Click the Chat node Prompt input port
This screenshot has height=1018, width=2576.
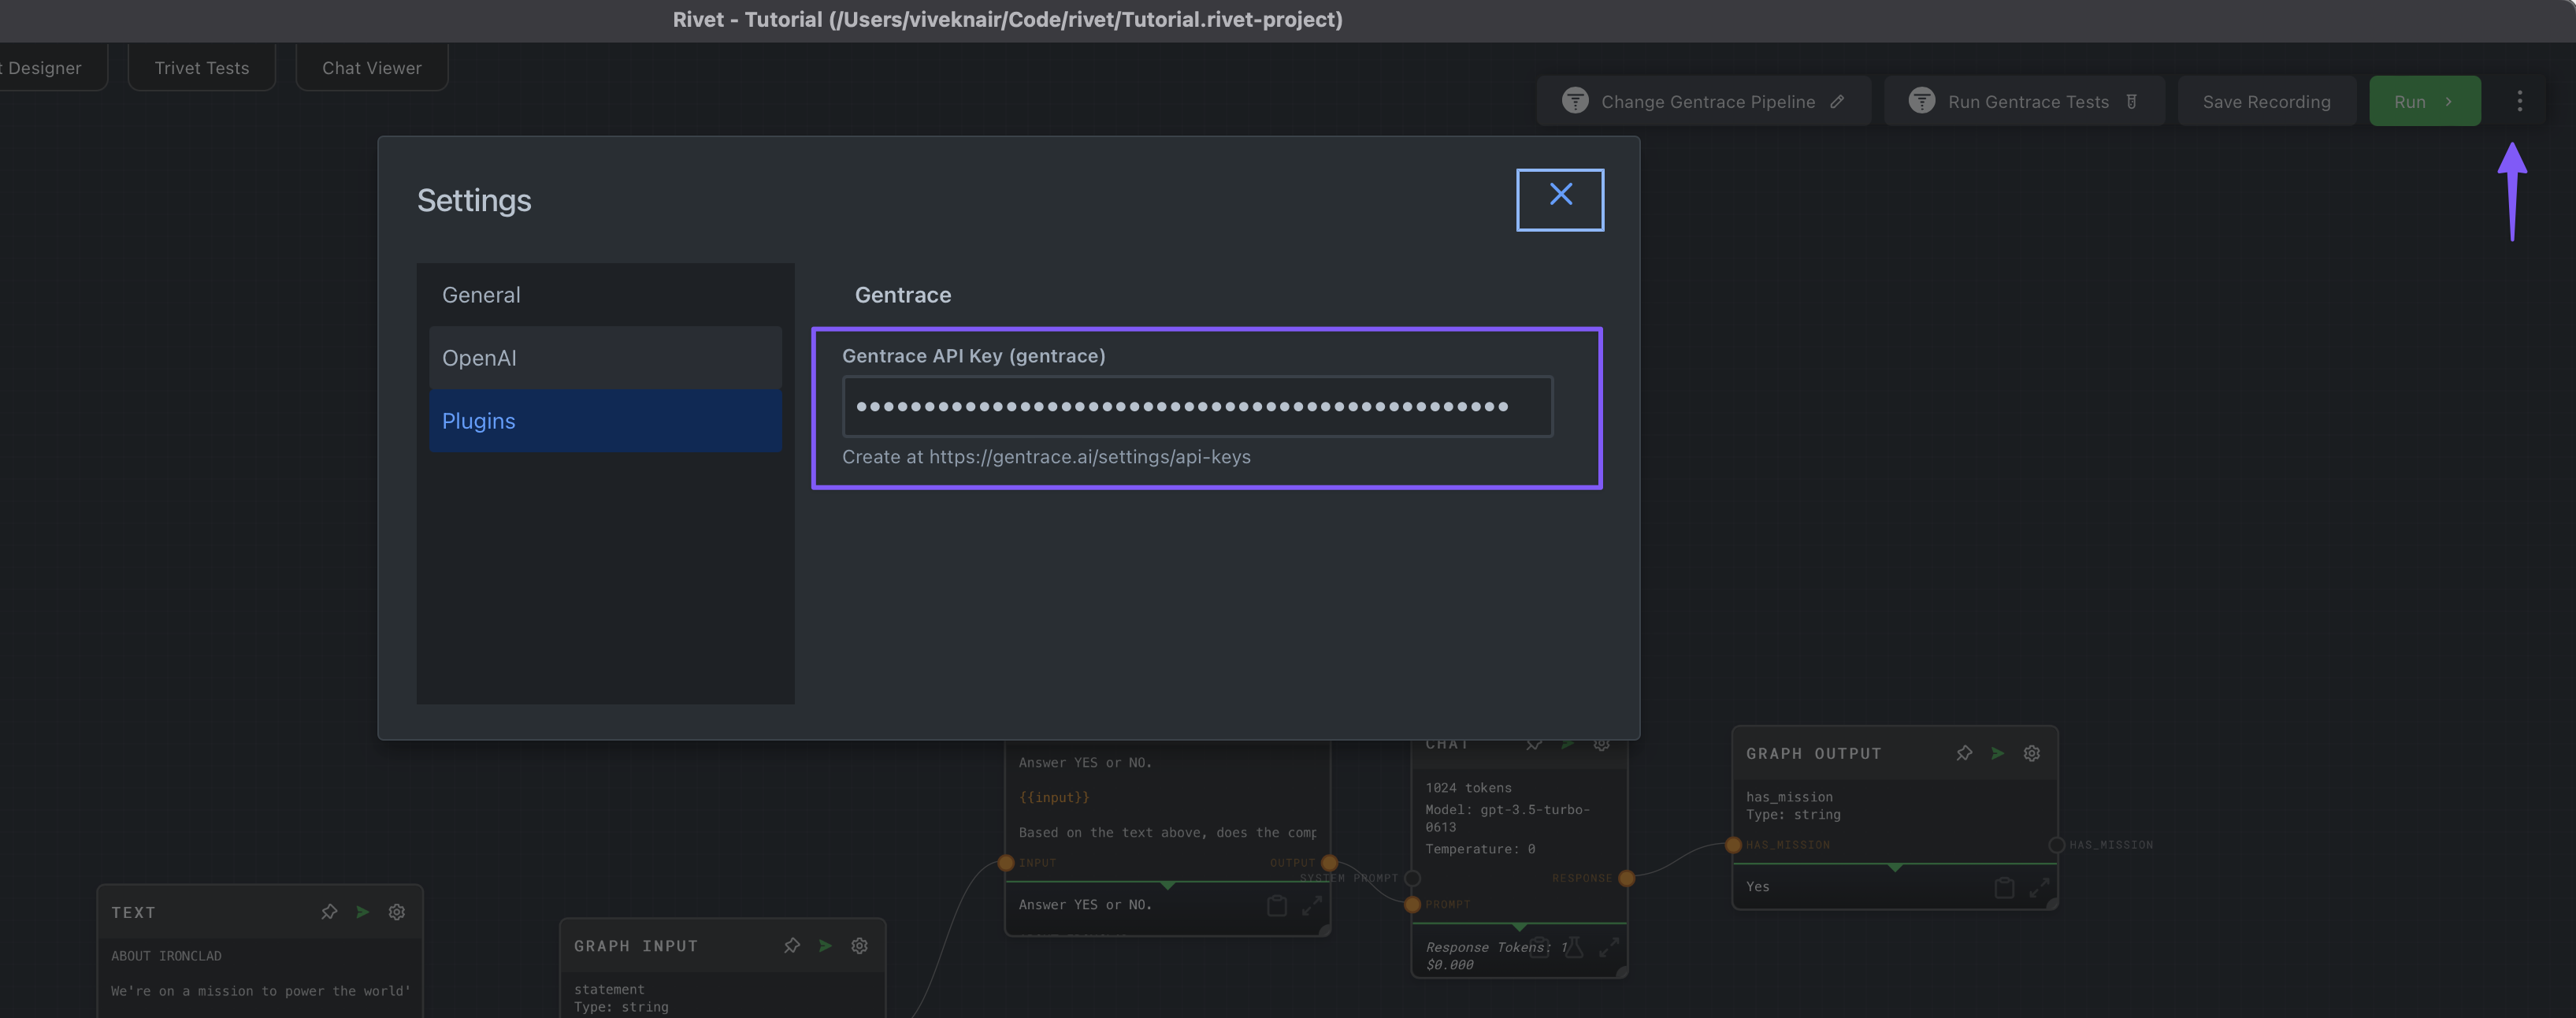tap(1412, 904)
